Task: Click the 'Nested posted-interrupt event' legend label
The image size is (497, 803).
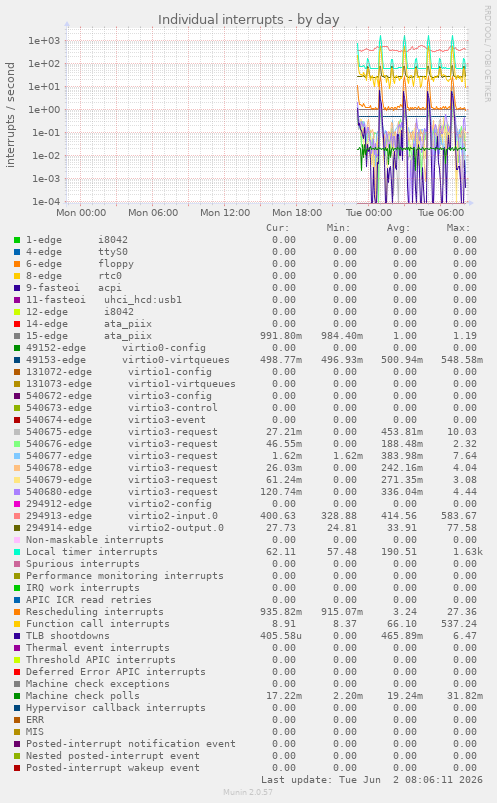Action: coord(113,756)
